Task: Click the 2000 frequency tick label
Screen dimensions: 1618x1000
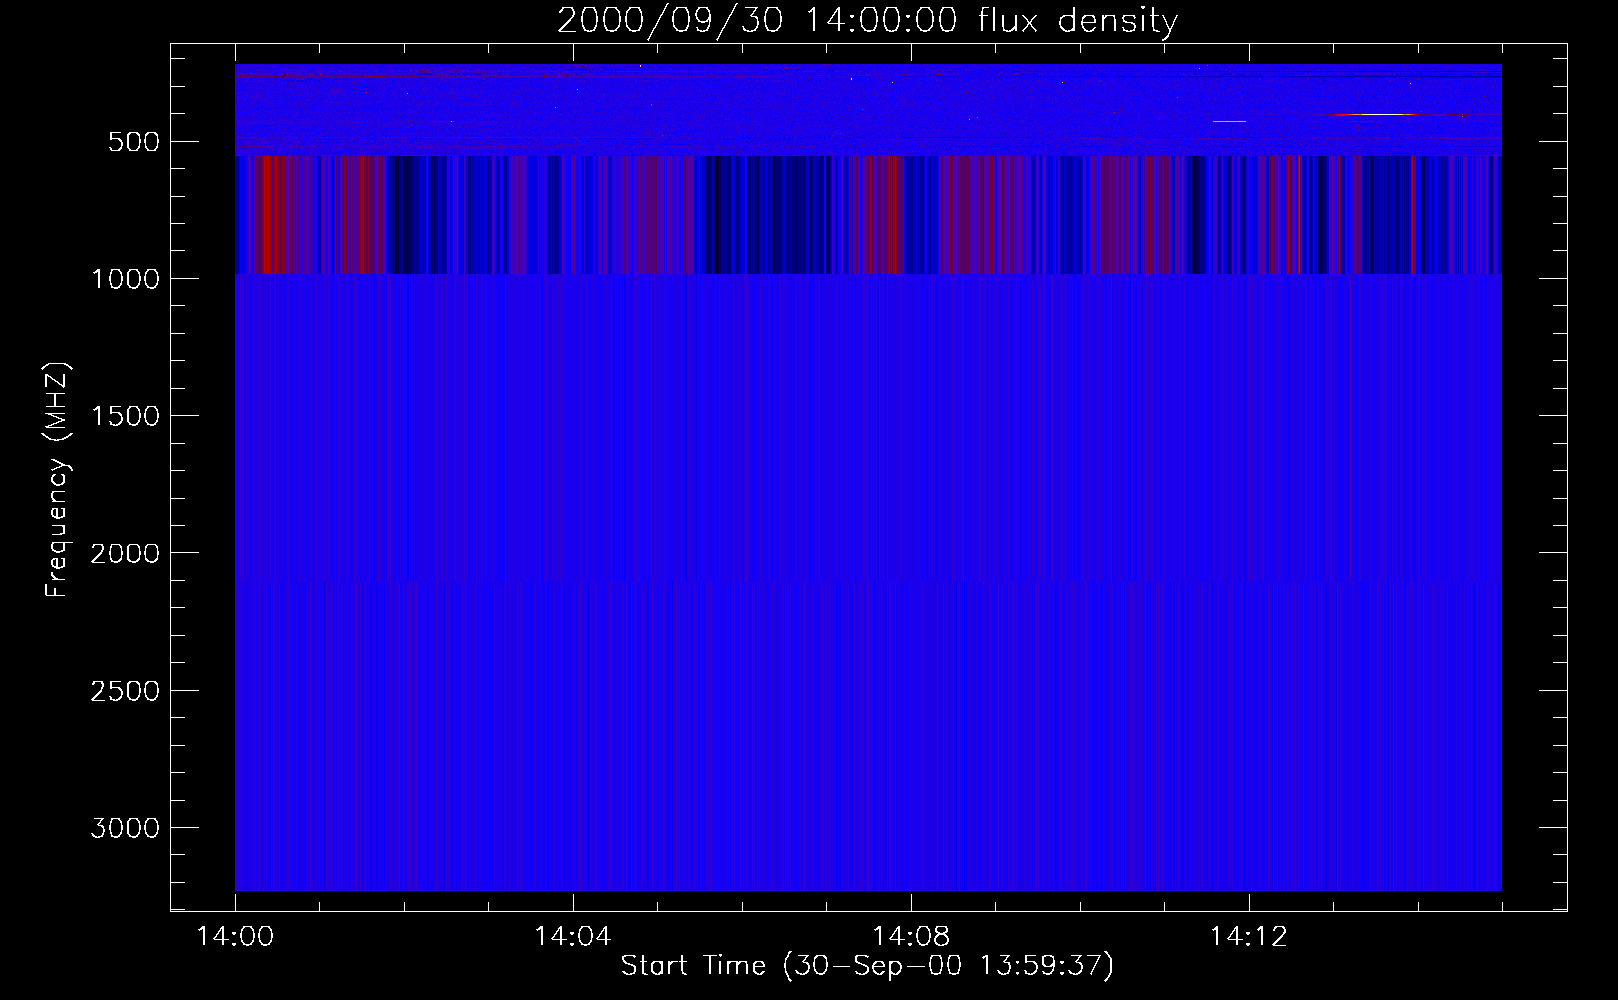Action: point(125,553)
